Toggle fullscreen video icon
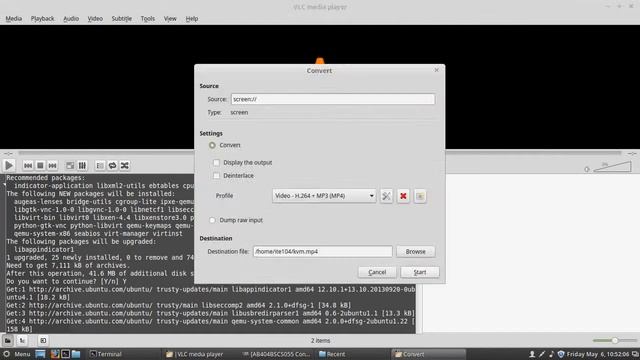 pyautogui.click(x=70, y=165)
